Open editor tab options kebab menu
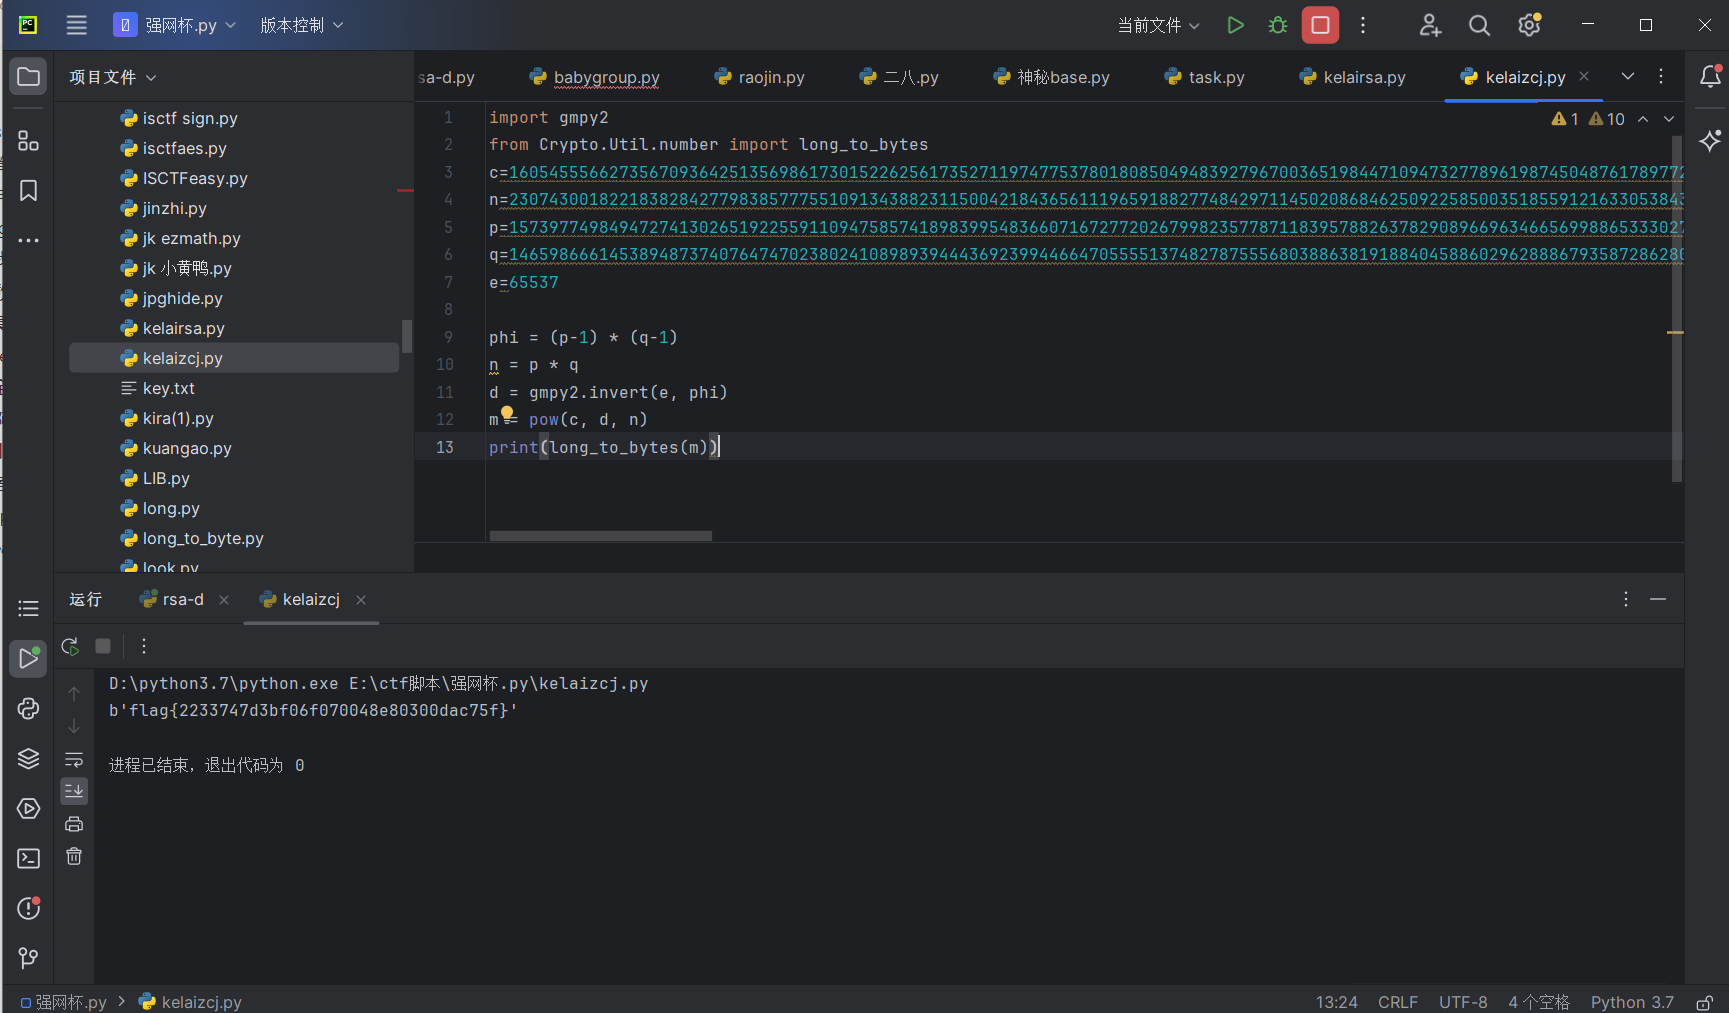1729x1013 pixels. pyautogui.click(x=1661, y=76)
